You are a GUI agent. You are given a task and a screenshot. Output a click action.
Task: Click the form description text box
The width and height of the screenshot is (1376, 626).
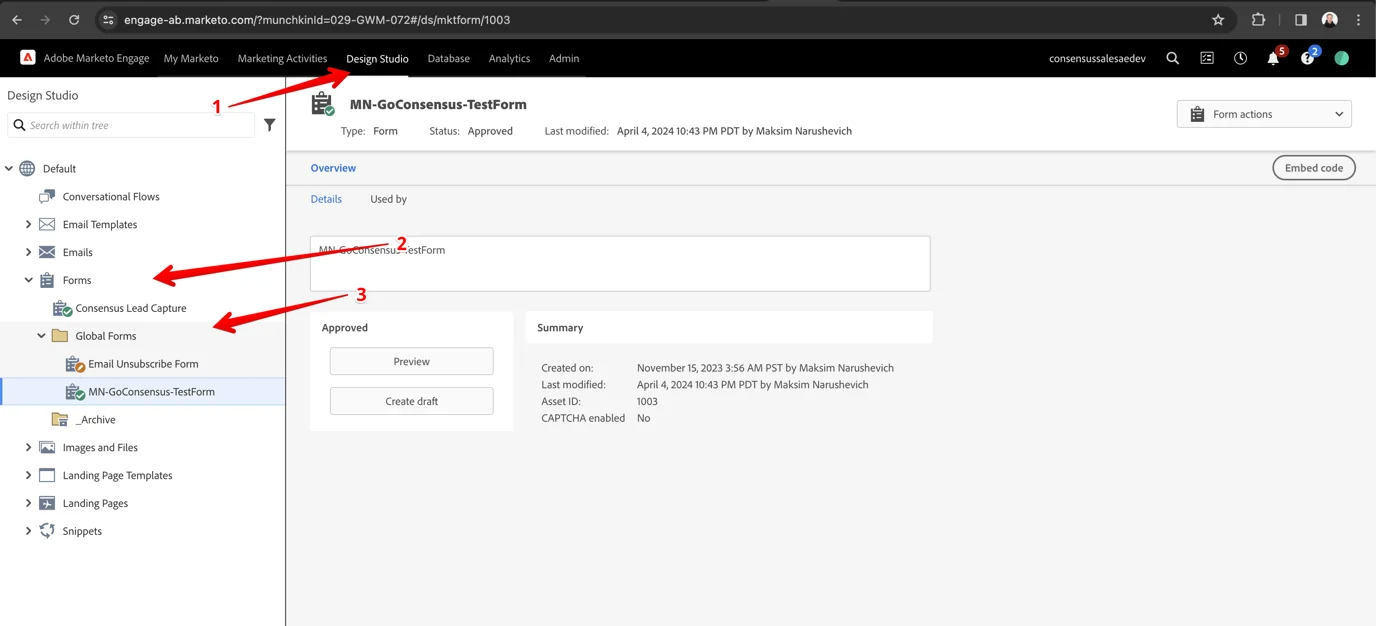pos(620,264)
